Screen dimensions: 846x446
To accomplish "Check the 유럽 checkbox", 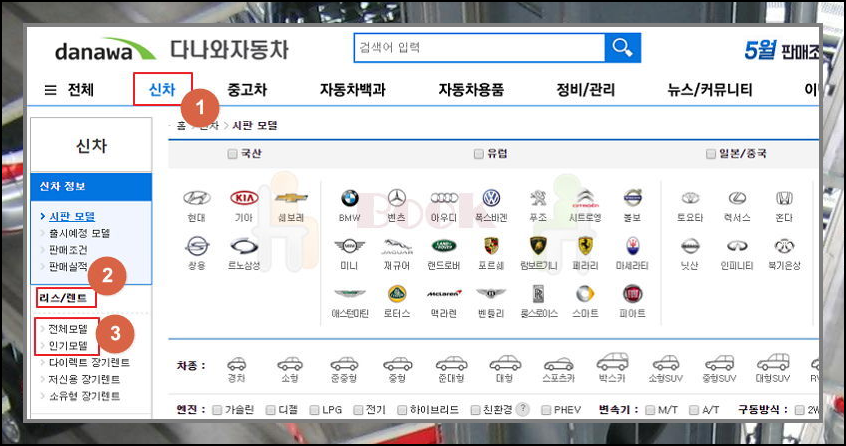I will point(478,154).
